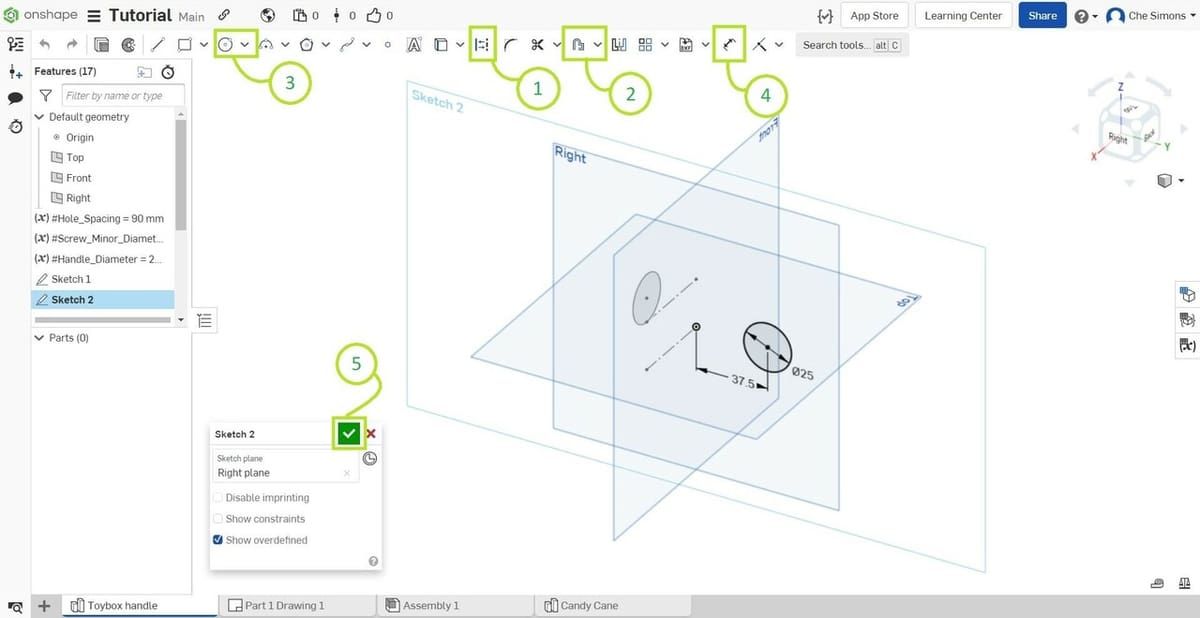Screen dimensions: 1200x618
Task: Click the stopwatch icon in Features header
Action: point(168,72)
